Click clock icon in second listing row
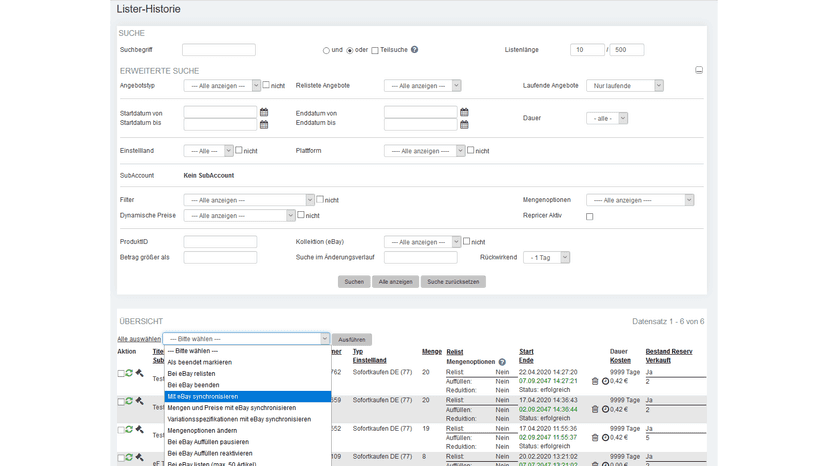This screenshot has height=466, width=828. (605, 409)
